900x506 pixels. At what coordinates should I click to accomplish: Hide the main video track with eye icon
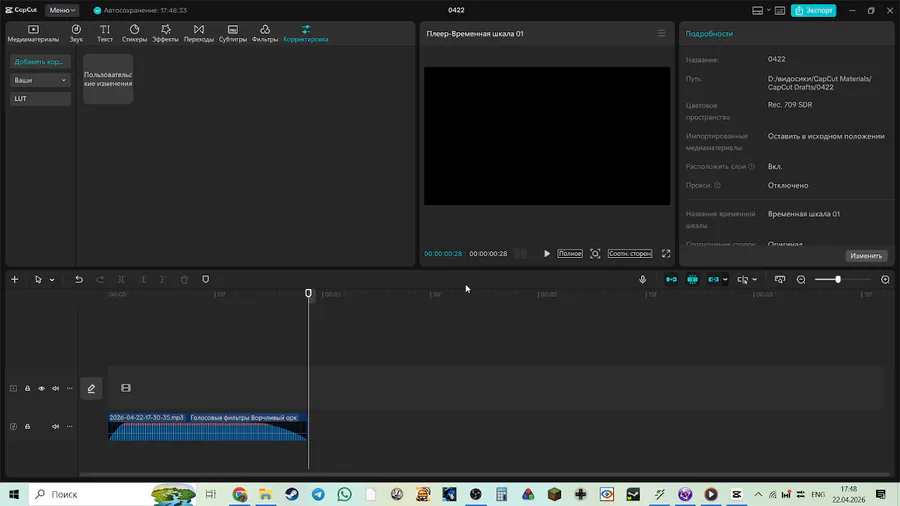41,388
